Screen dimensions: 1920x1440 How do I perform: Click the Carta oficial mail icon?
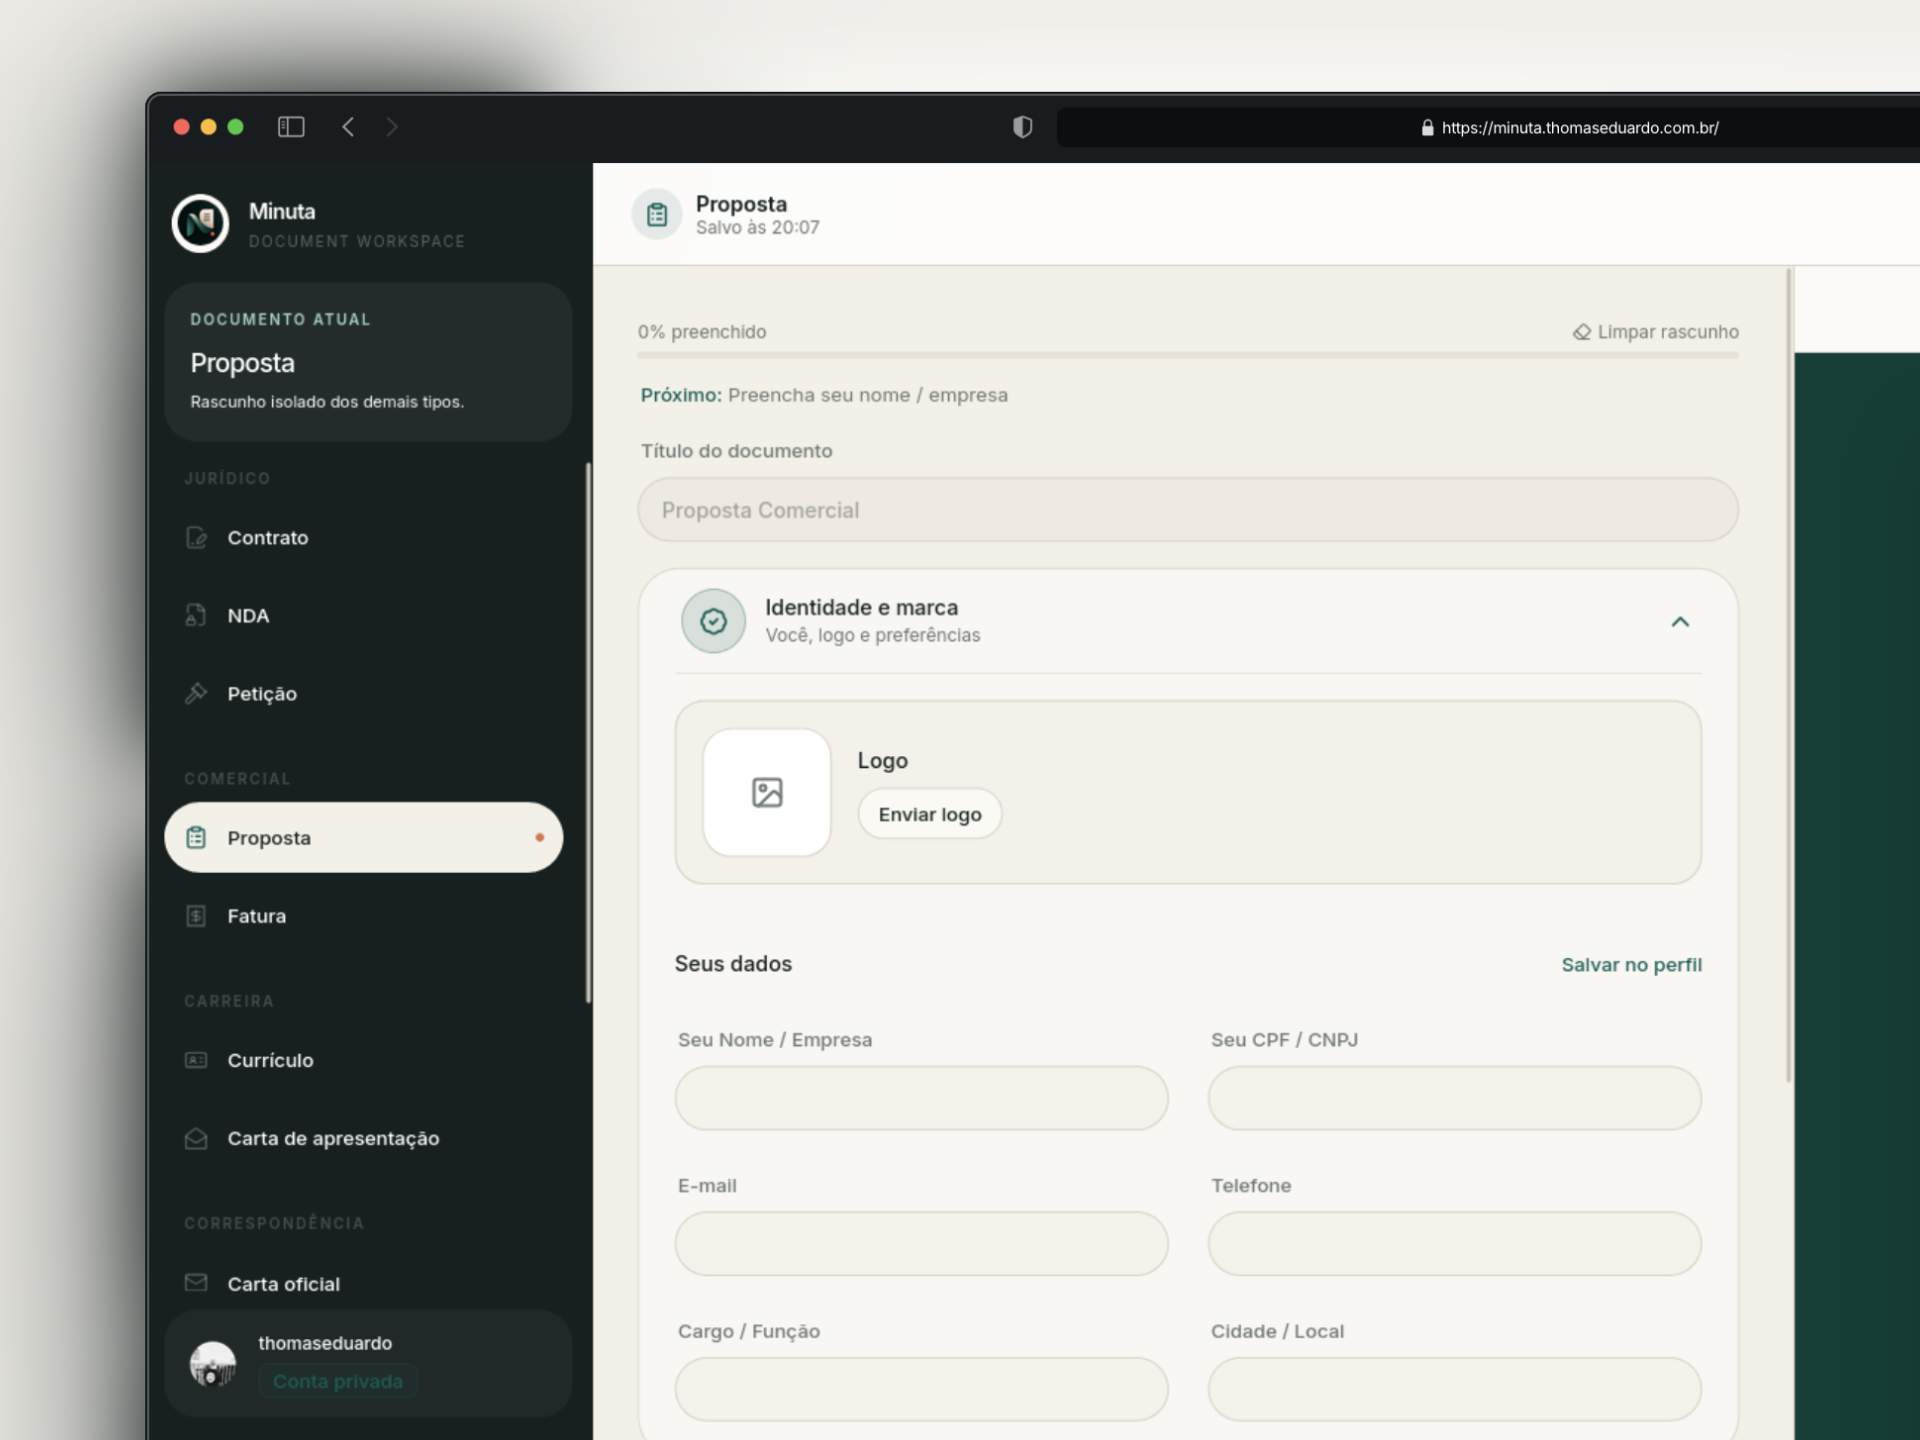pos(196,1282)
